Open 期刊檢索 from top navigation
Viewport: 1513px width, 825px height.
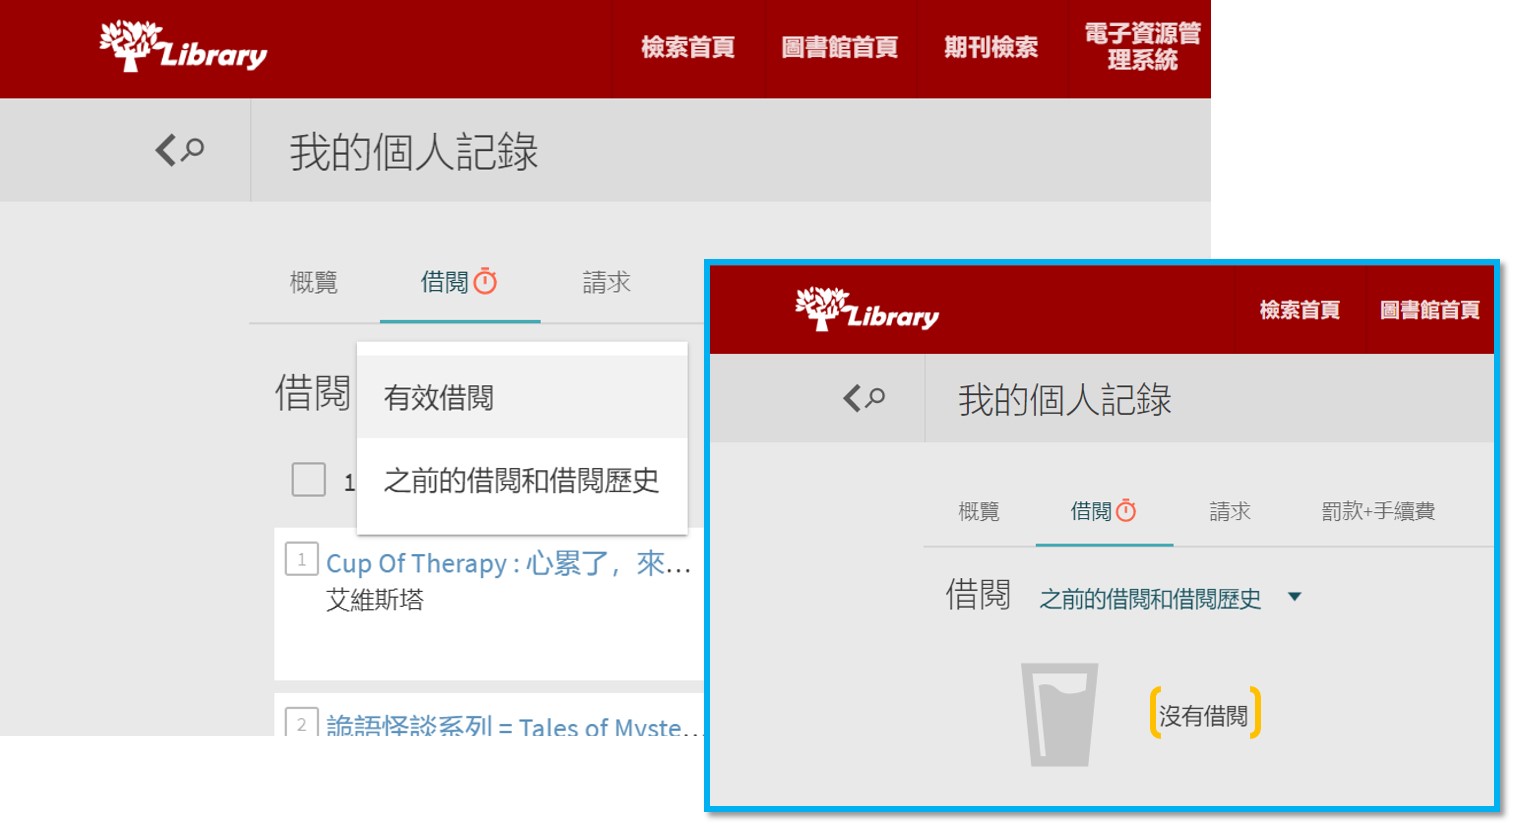pyautogui.click(x=990, y=47)
